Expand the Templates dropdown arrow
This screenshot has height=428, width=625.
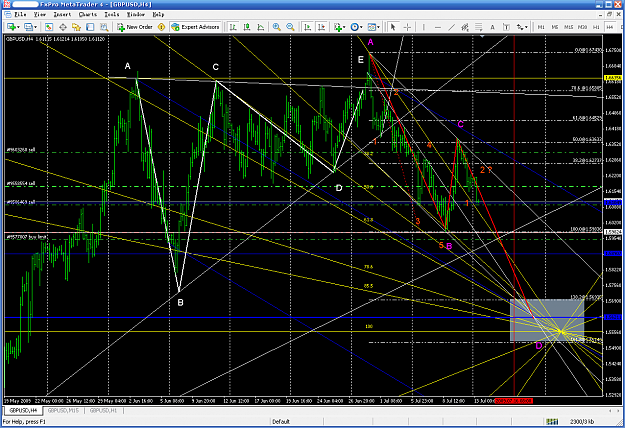(378, 27)
